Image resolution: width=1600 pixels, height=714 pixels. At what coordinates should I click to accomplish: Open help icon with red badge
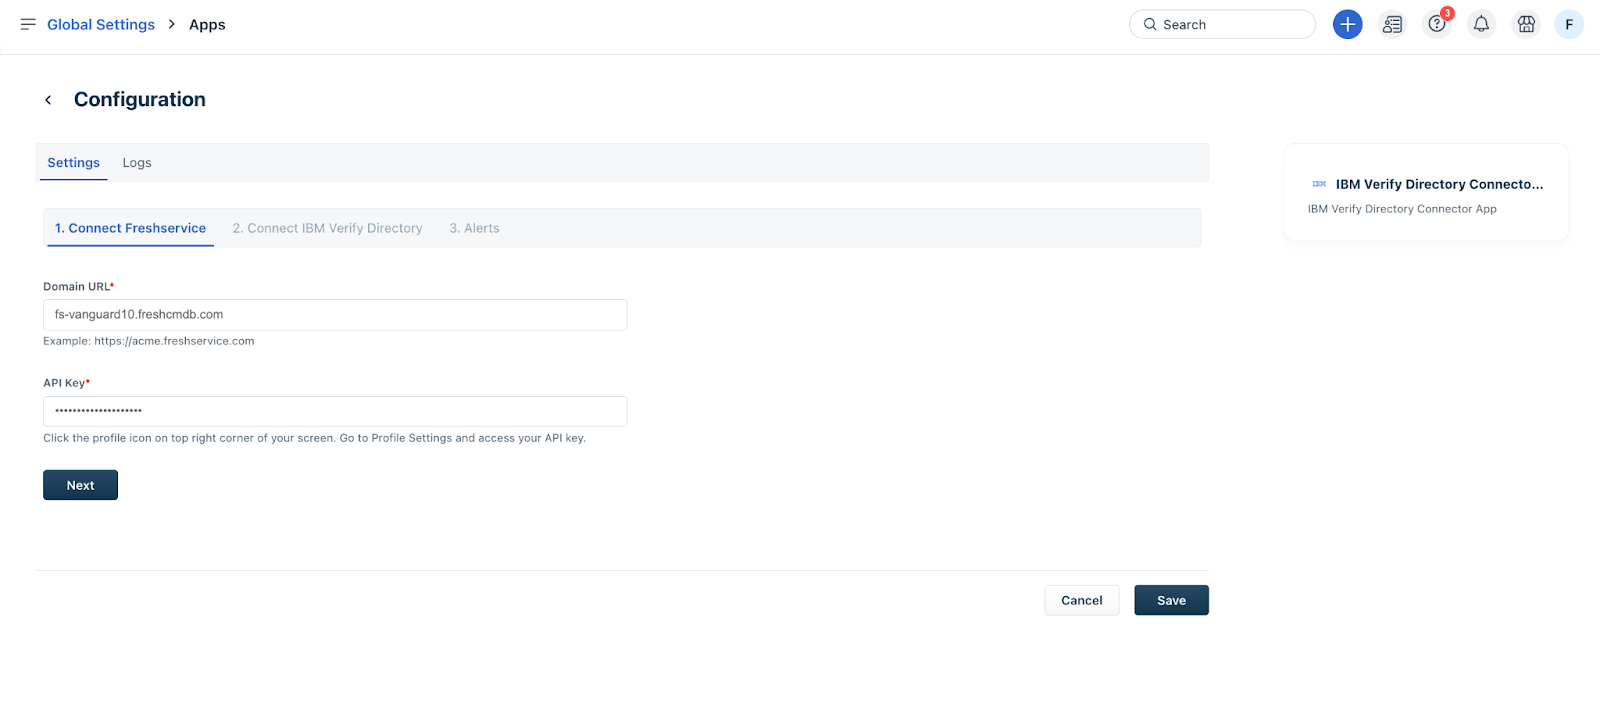coord(1437,24)
